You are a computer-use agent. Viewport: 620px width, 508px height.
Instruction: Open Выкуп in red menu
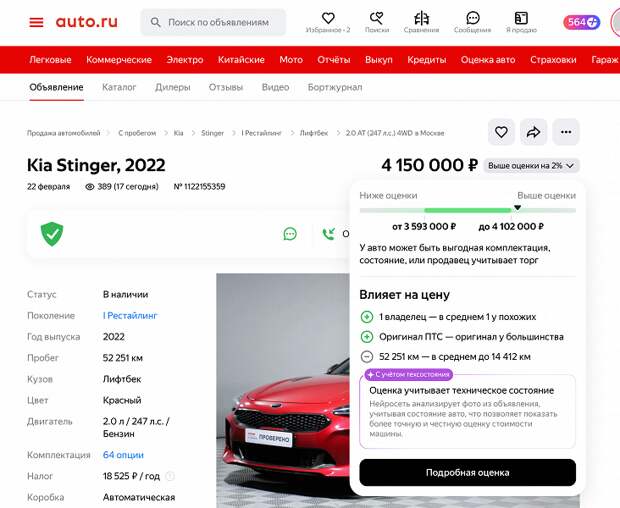coord(379,60)
